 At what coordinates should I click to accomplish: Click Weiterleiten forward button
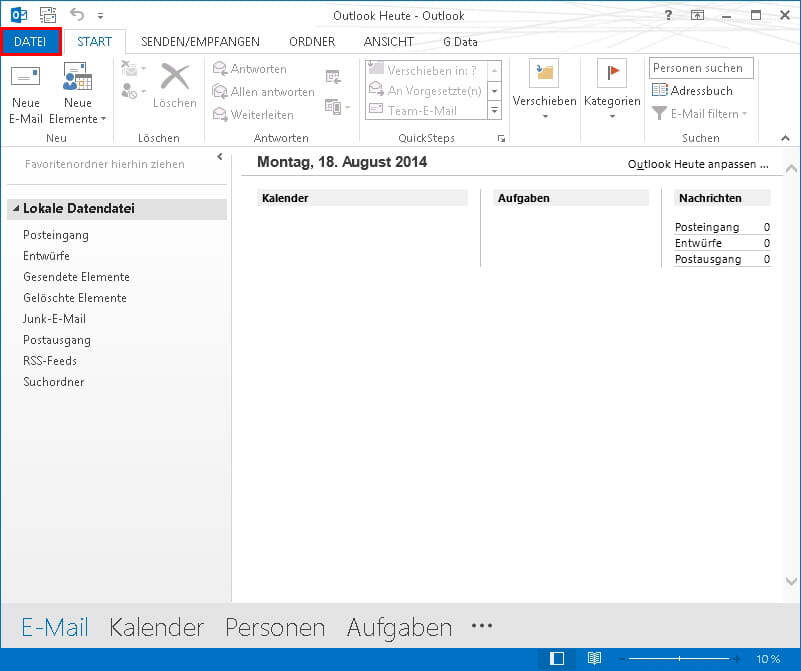click(x=253, y=114)
